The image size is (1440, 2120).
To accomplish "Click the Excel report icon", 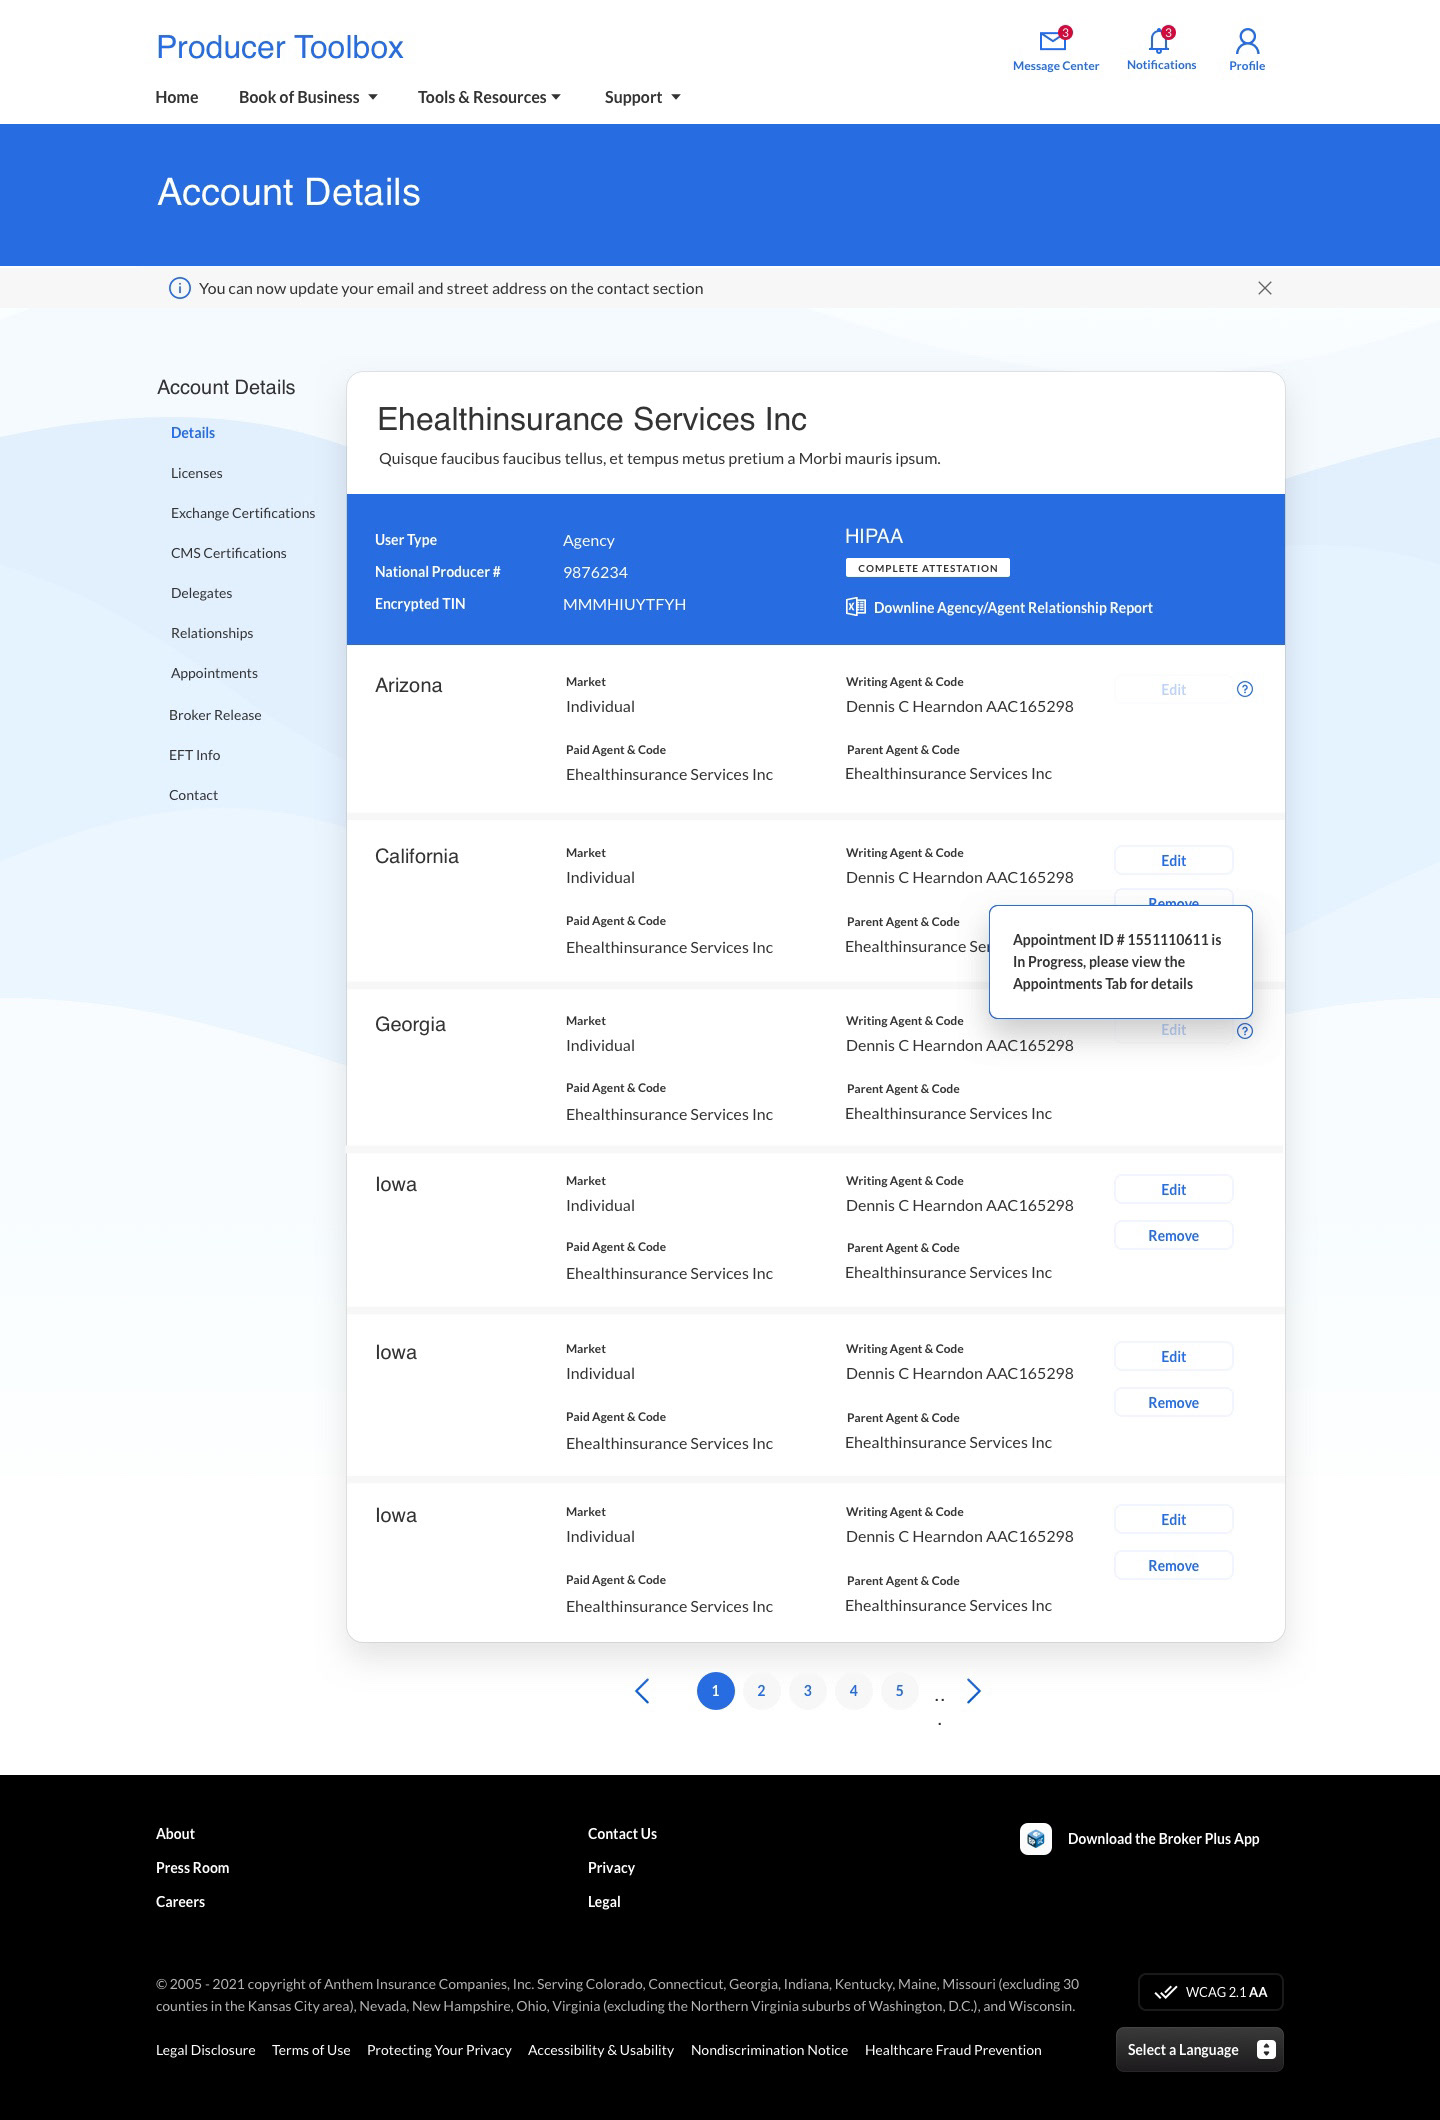I will point(855,606).
